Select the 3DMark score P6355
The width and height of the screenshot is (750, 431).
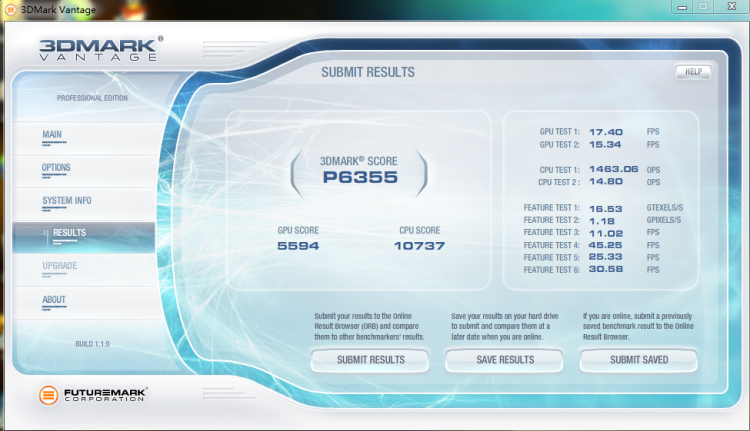click(x=360, y=177)
